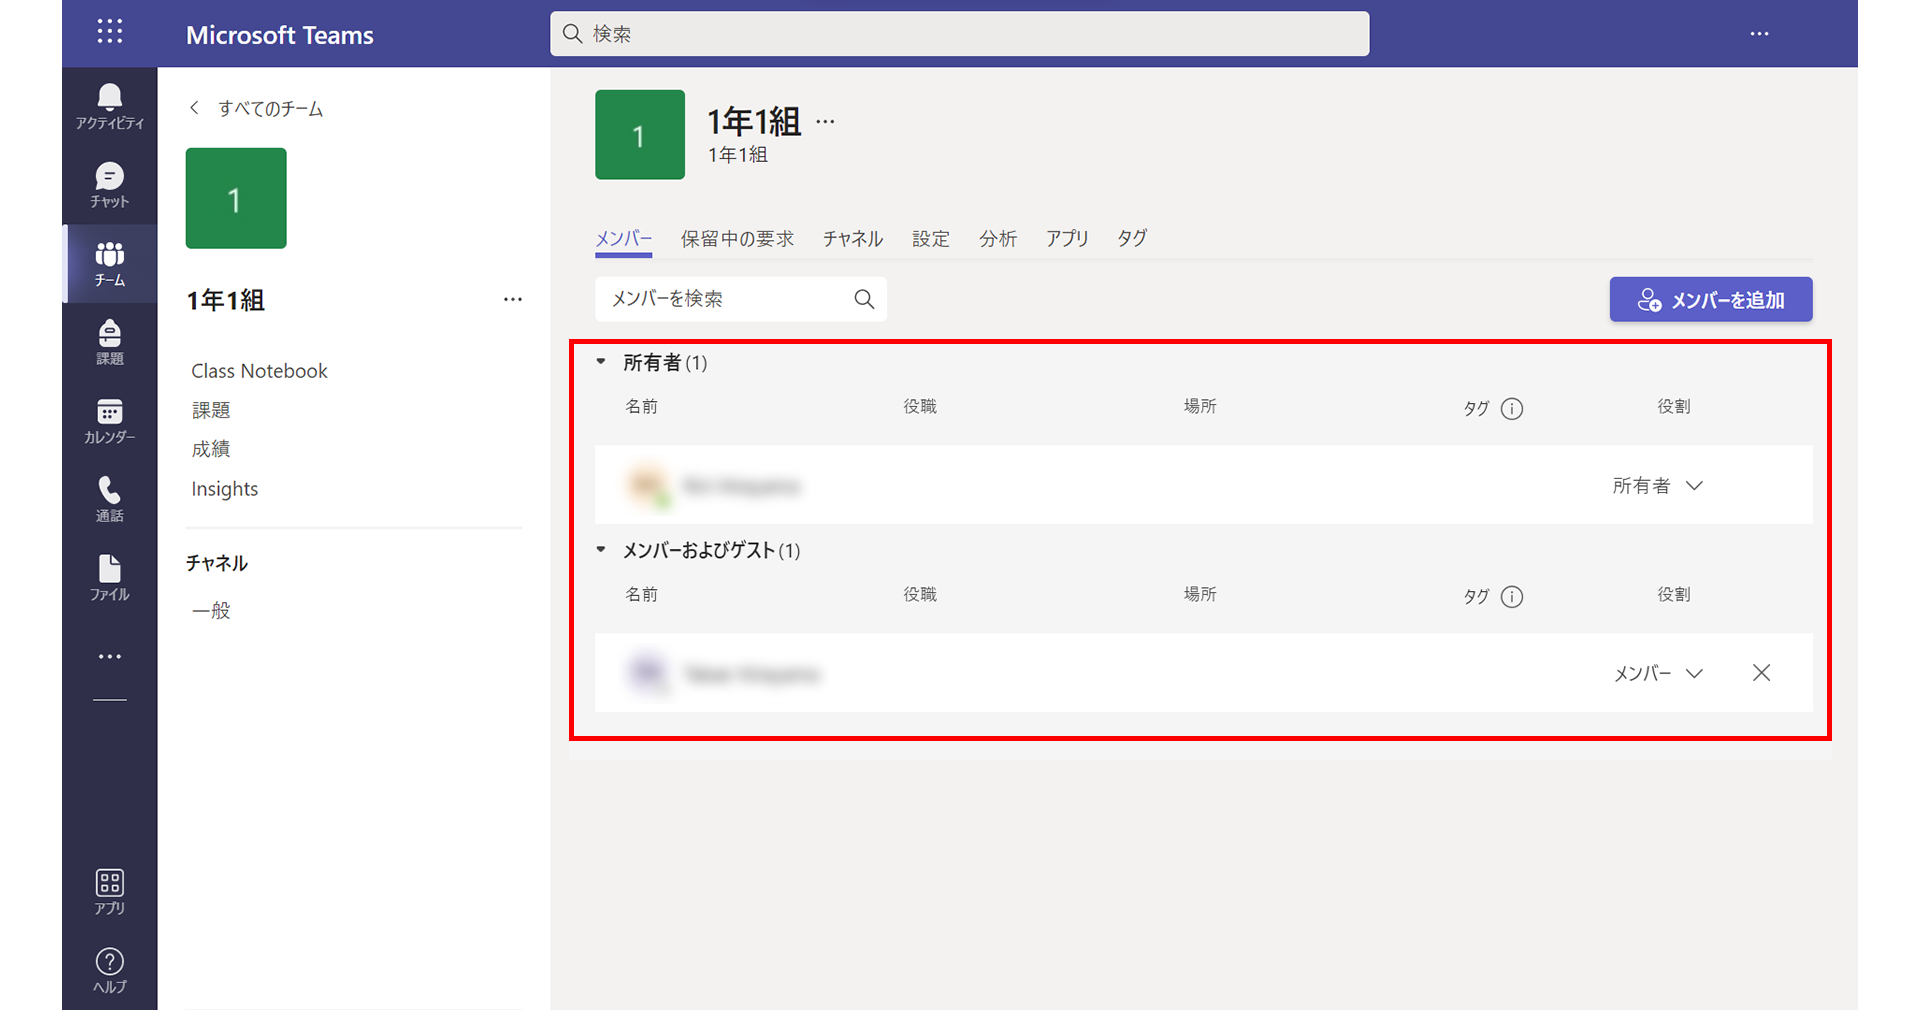Screen dimensions: 1920x1010
Task: Click 役割 column header under メンバーおよびゲスト
Action: (x=1674, y=594)
